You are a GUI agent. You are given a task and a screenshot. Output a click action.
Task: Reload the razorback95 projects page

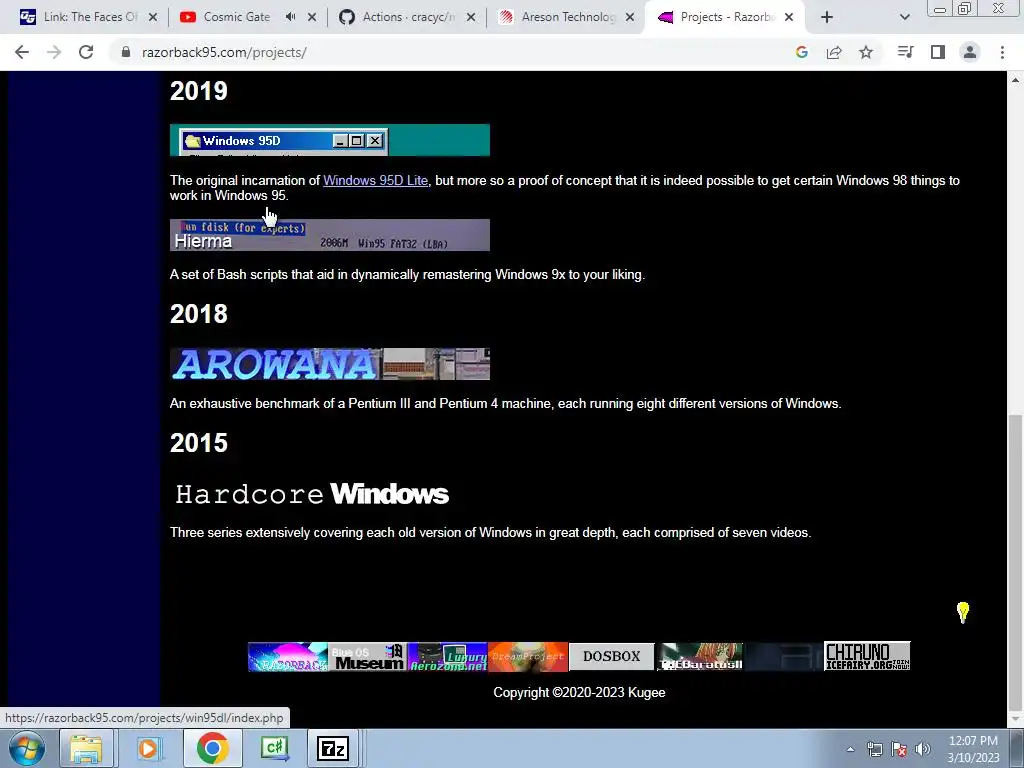click(x=86, y=52)
